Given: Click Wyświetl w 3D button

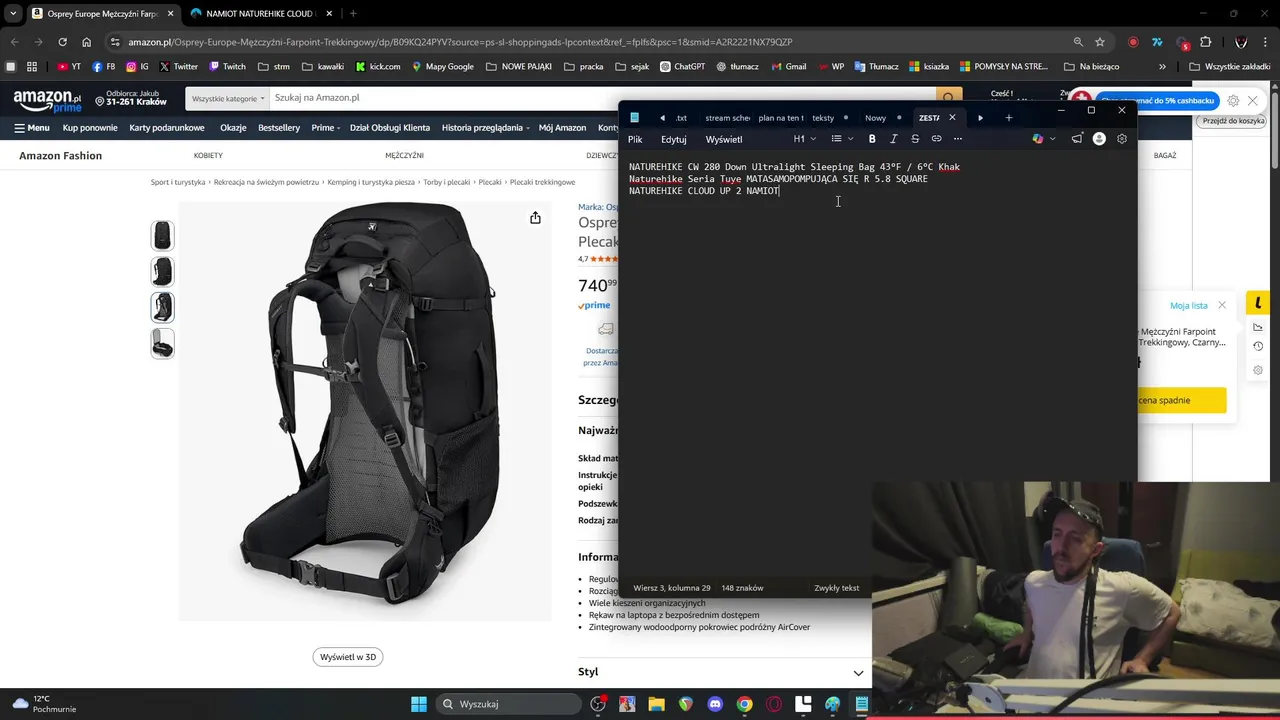Looking at the screenshot, I should tap(348, 657).
